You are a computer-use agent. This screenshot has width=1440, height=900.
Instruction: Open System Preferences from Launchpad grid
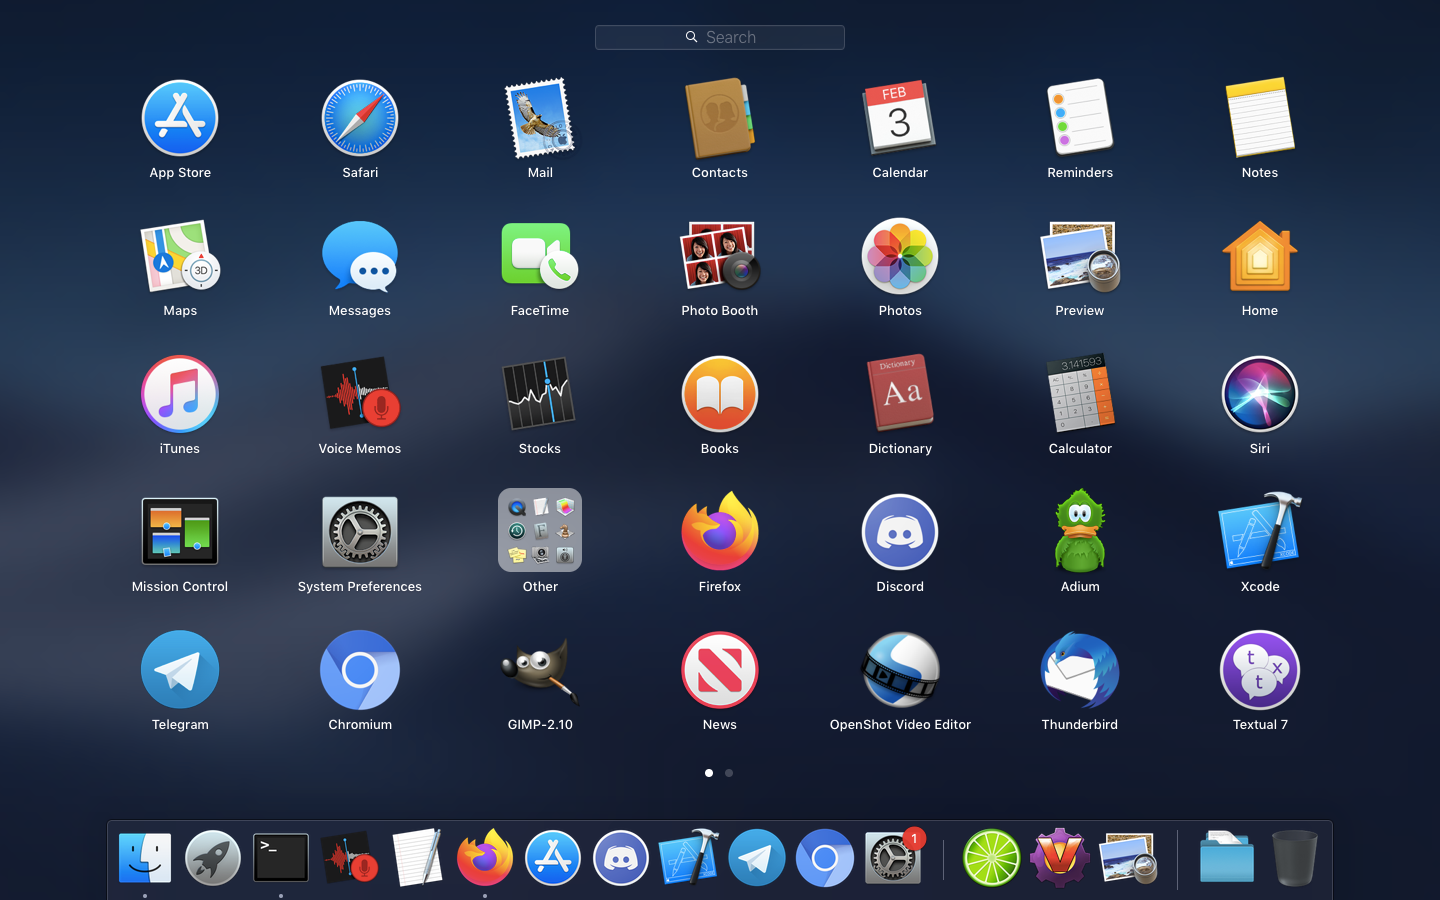pos(360,532)
